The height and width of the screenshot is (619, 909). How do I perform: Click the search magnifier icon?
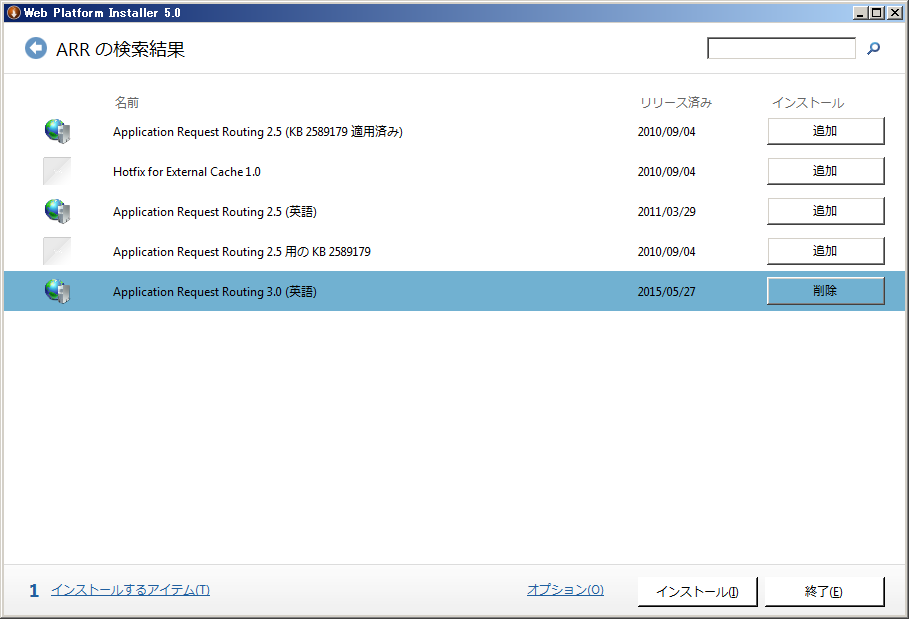(873, 48)
